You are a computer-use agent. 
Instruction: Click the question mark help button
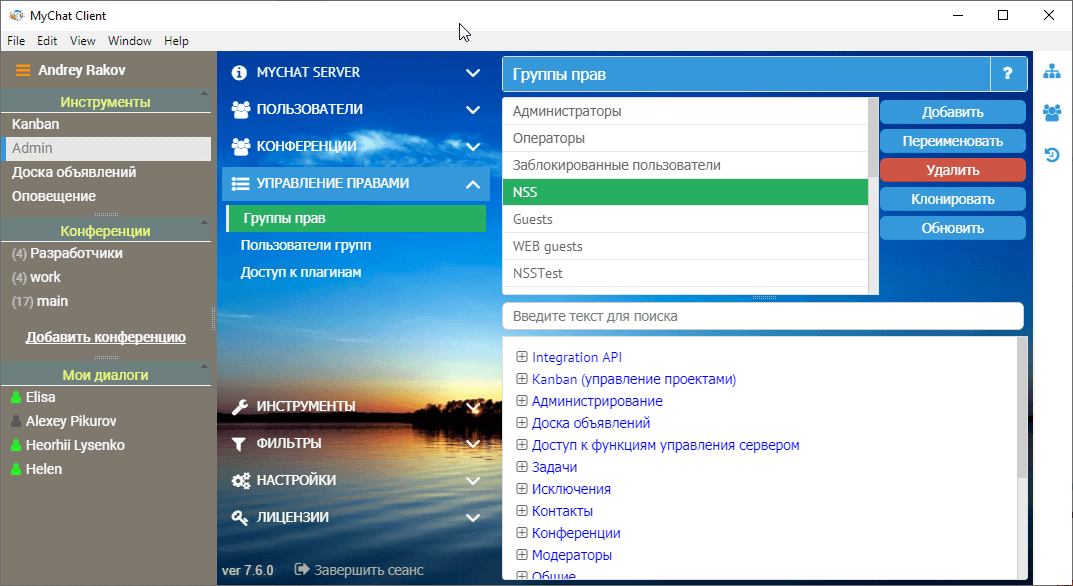pos(1007,74)
